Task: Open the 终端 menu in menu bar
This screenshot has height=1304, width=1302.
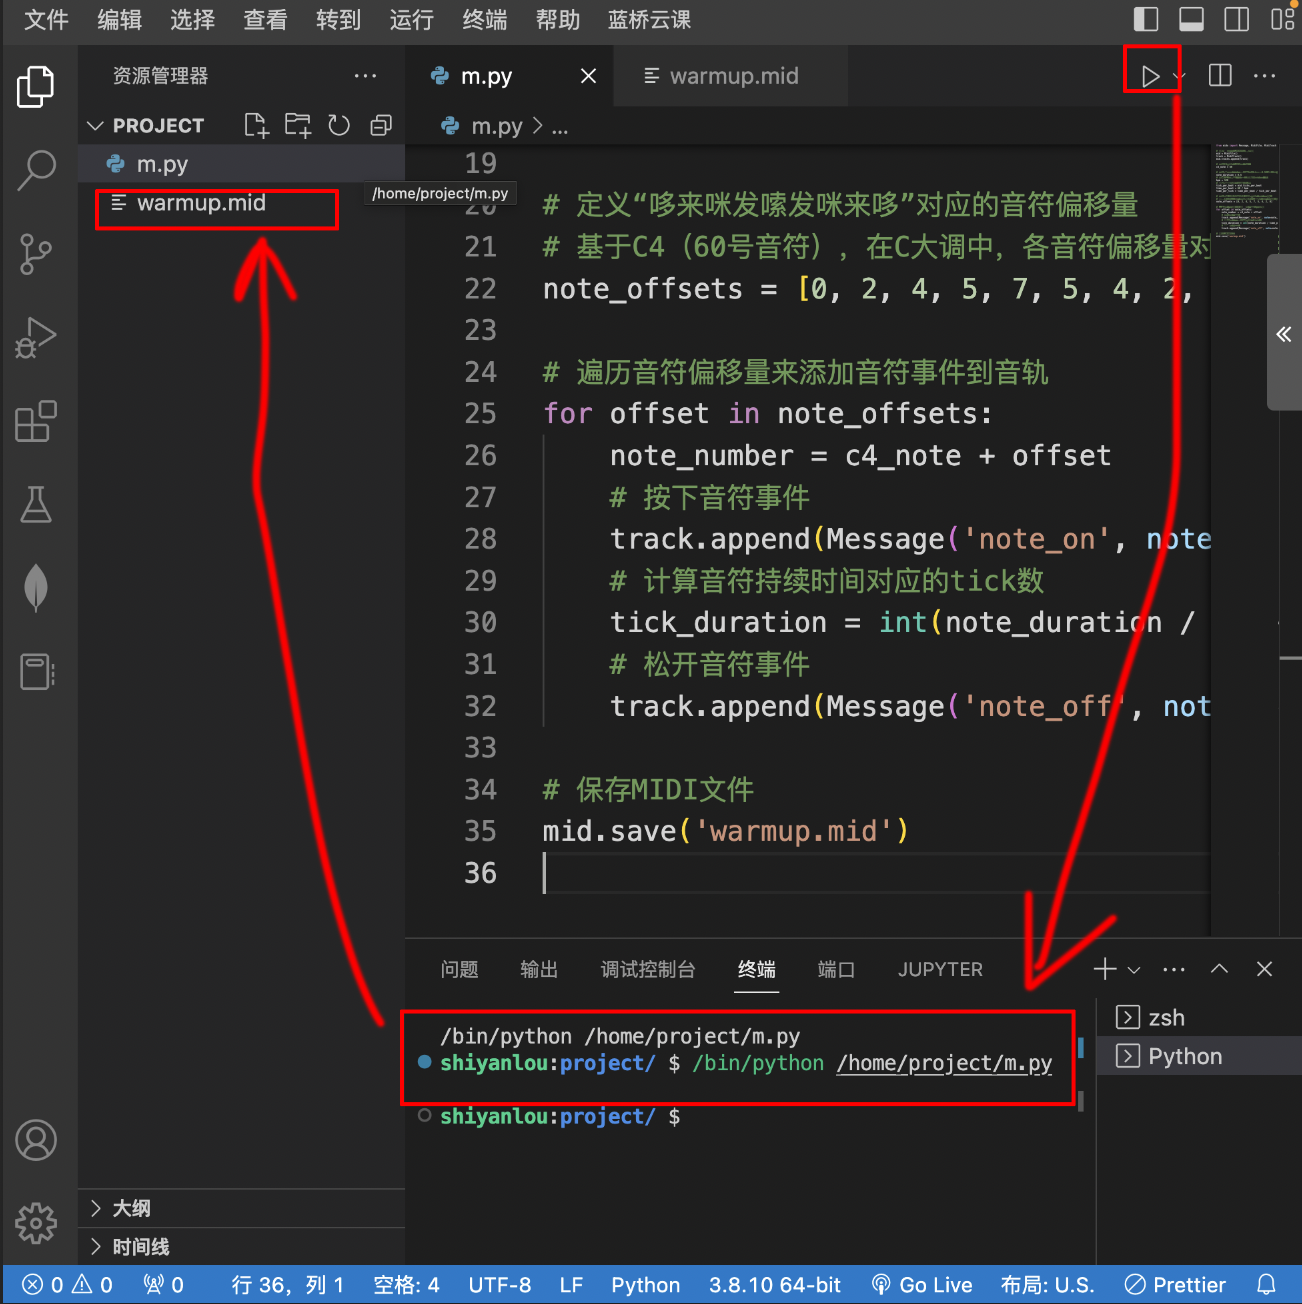Action: tap(484, 20)
